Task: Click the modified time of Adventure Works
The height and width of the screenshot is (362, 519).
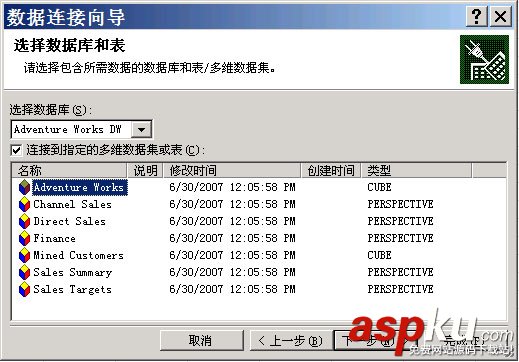Action: click(232, 187)
